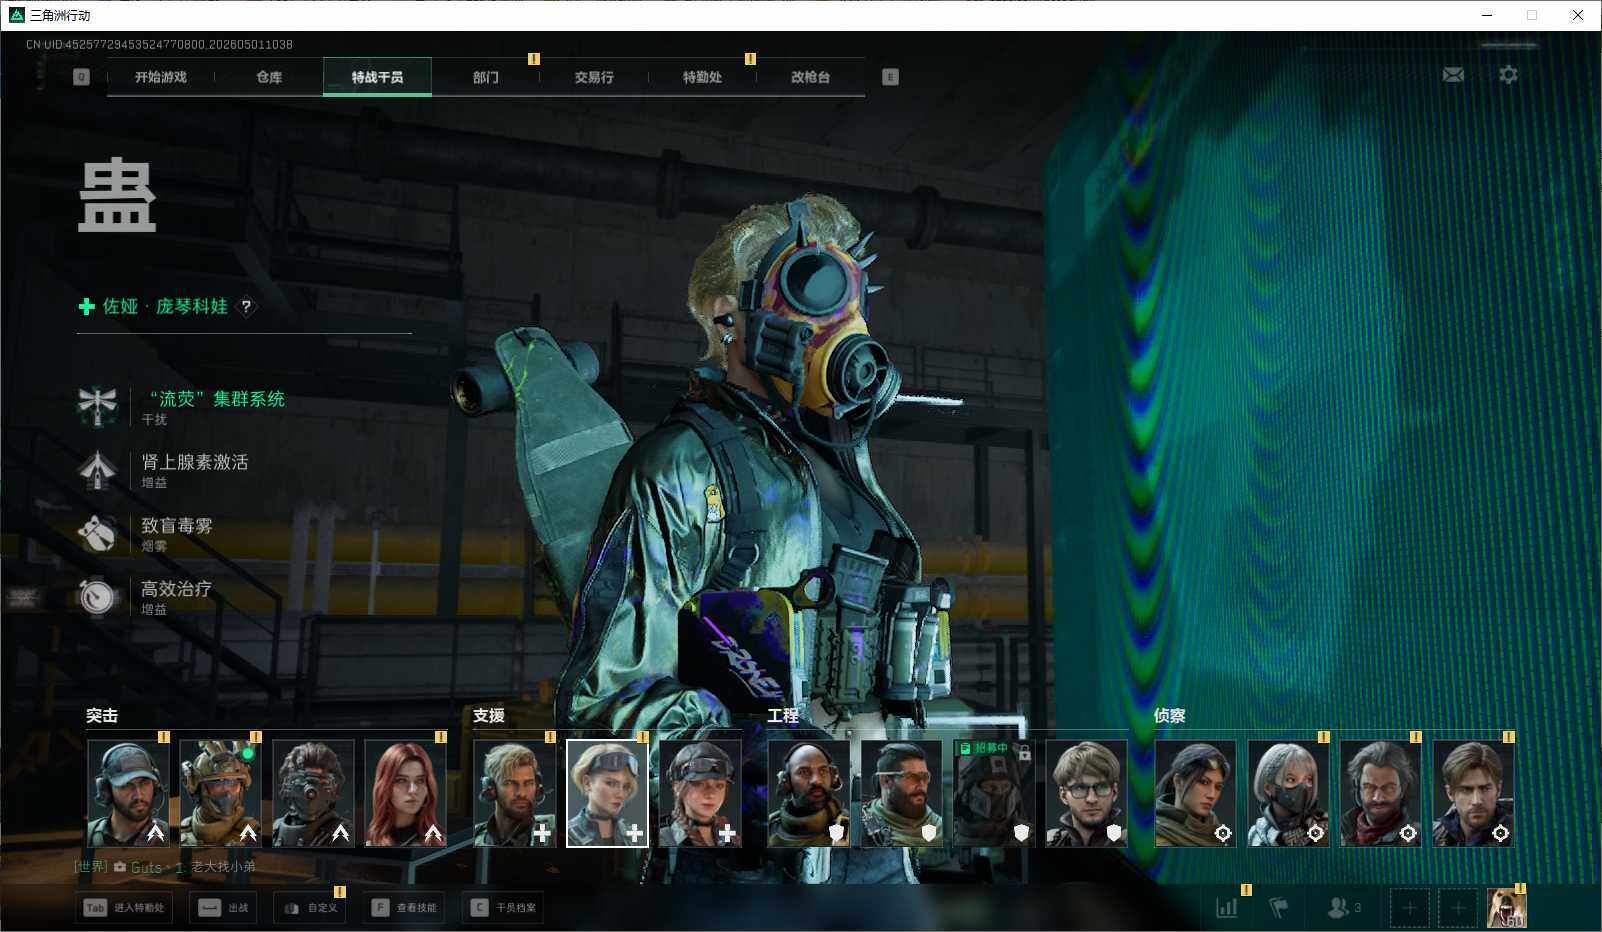Image resolution: width=1602 pixels, height=932 pixels.
Task: Choose the white-haired masked recon operator
Action: pyautogui.click(x=1288, y=793)
